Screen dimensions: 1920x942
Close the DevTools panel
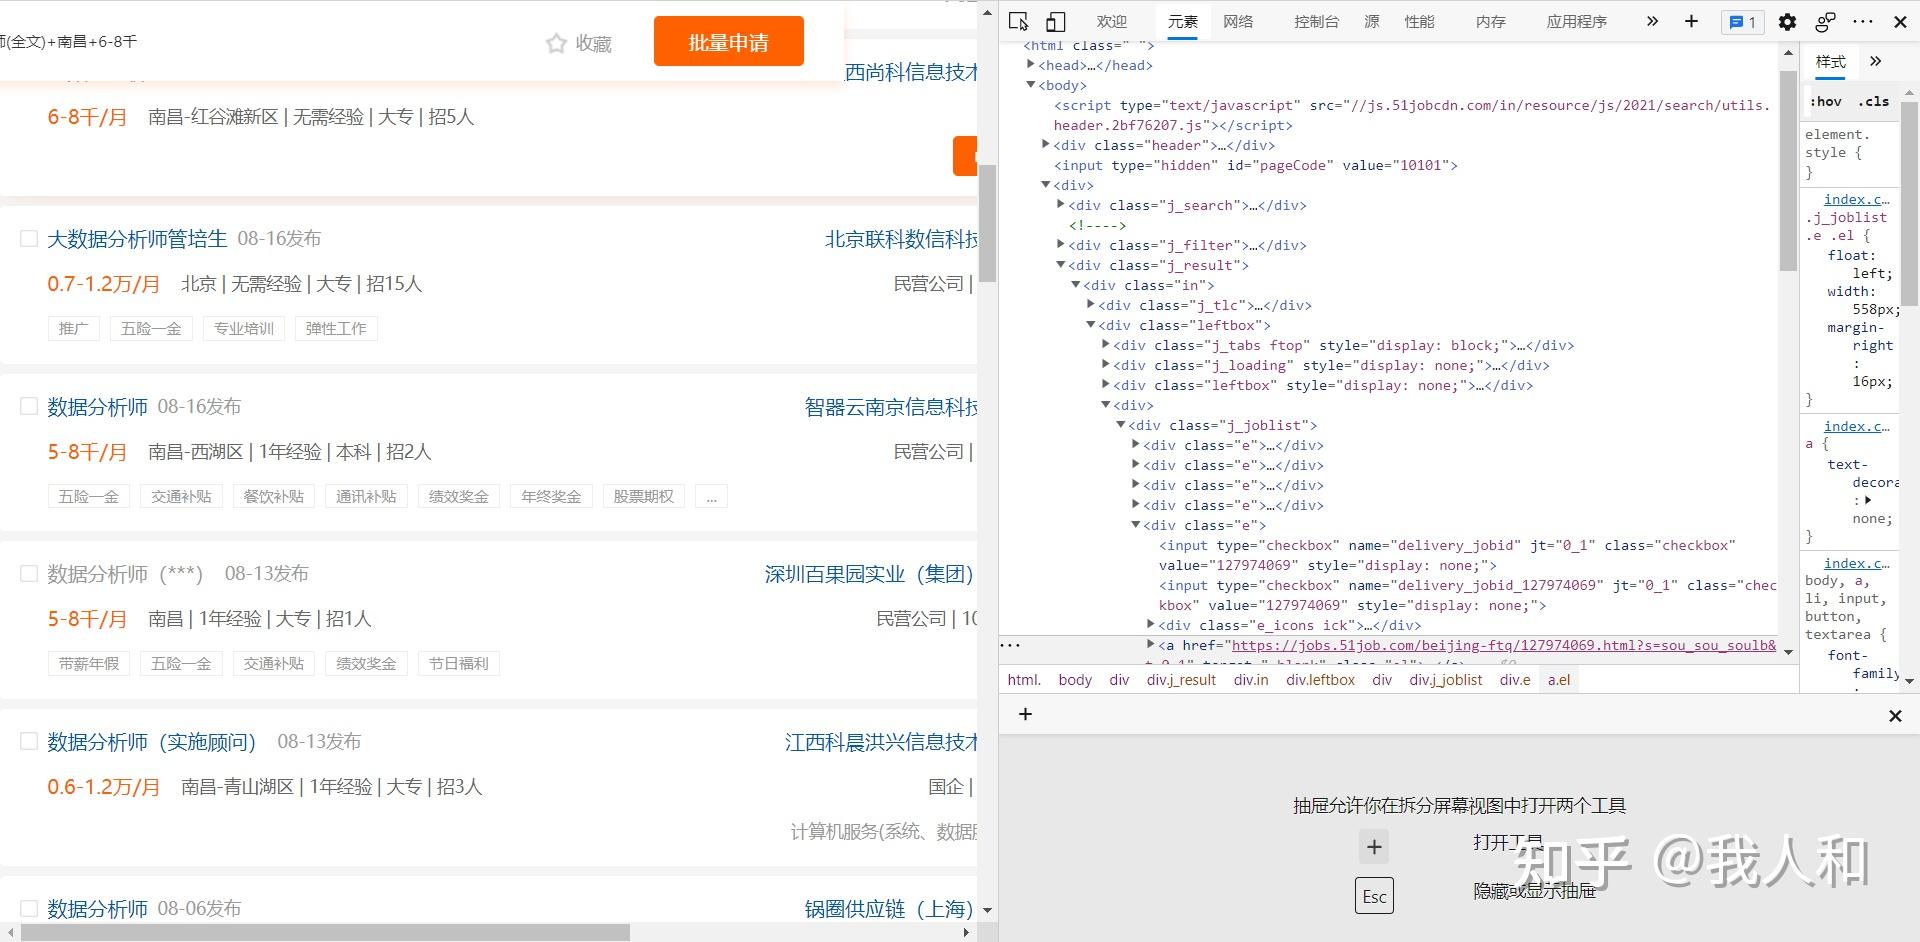coord(1900,21)
